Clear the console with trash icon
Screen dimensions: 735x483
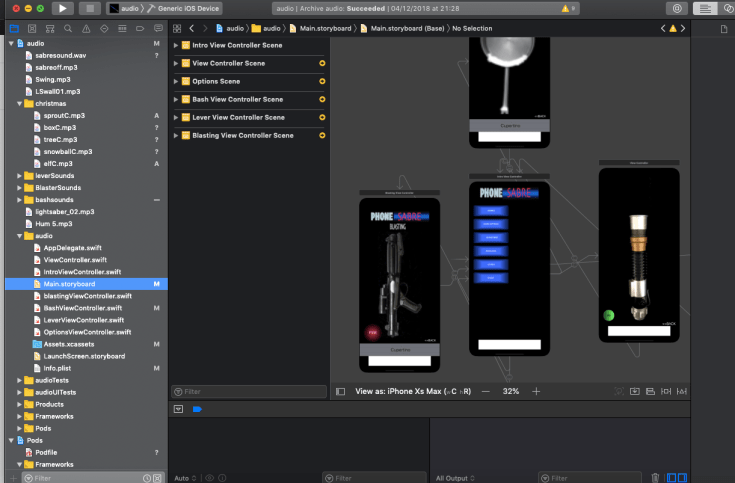(x=655, y=478)
